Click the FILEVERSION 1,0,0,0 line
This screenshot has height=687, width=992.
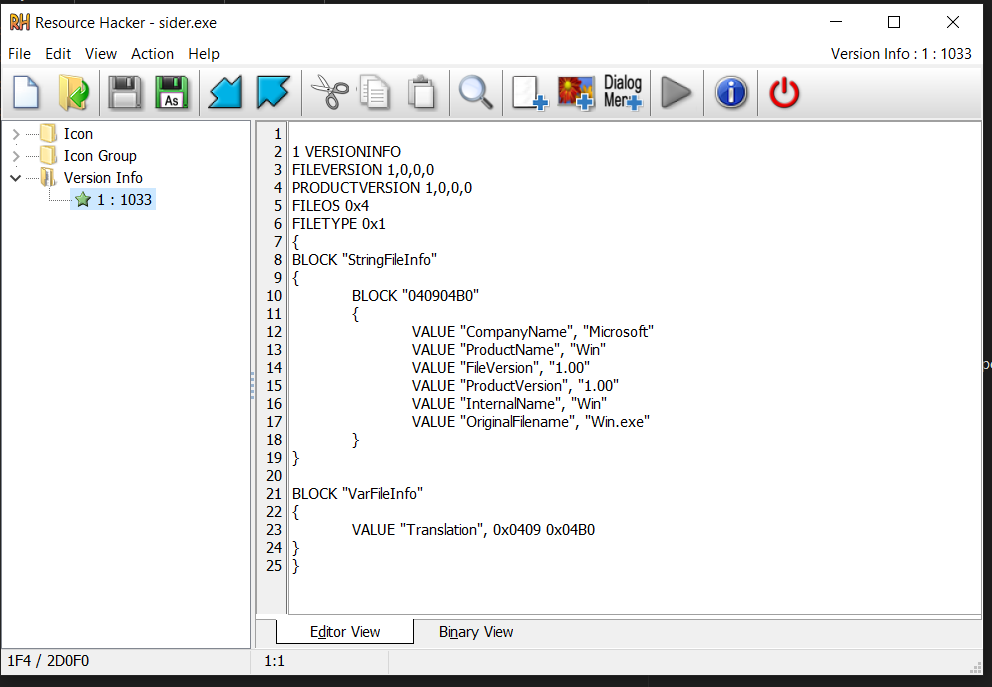tap(363, 170)
